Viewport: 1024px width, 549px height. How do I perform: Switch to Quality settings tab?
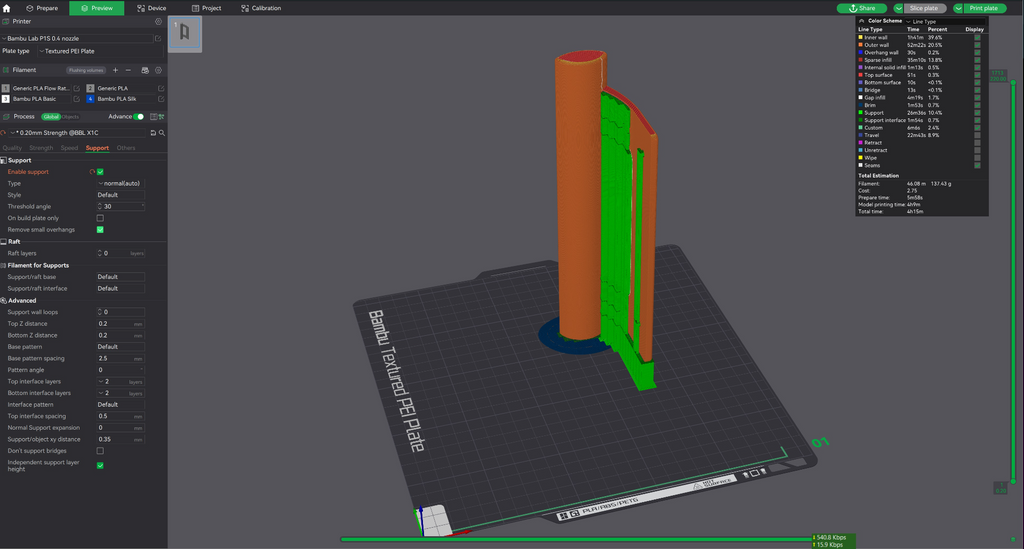click(x=12, y=148)
